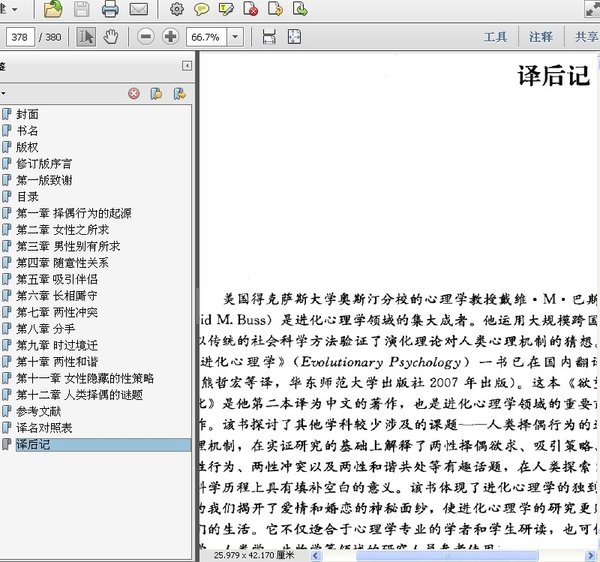Go to bookmark 参考文献
The width and height of the screenshot is (600, 562).
click(37, 411)
